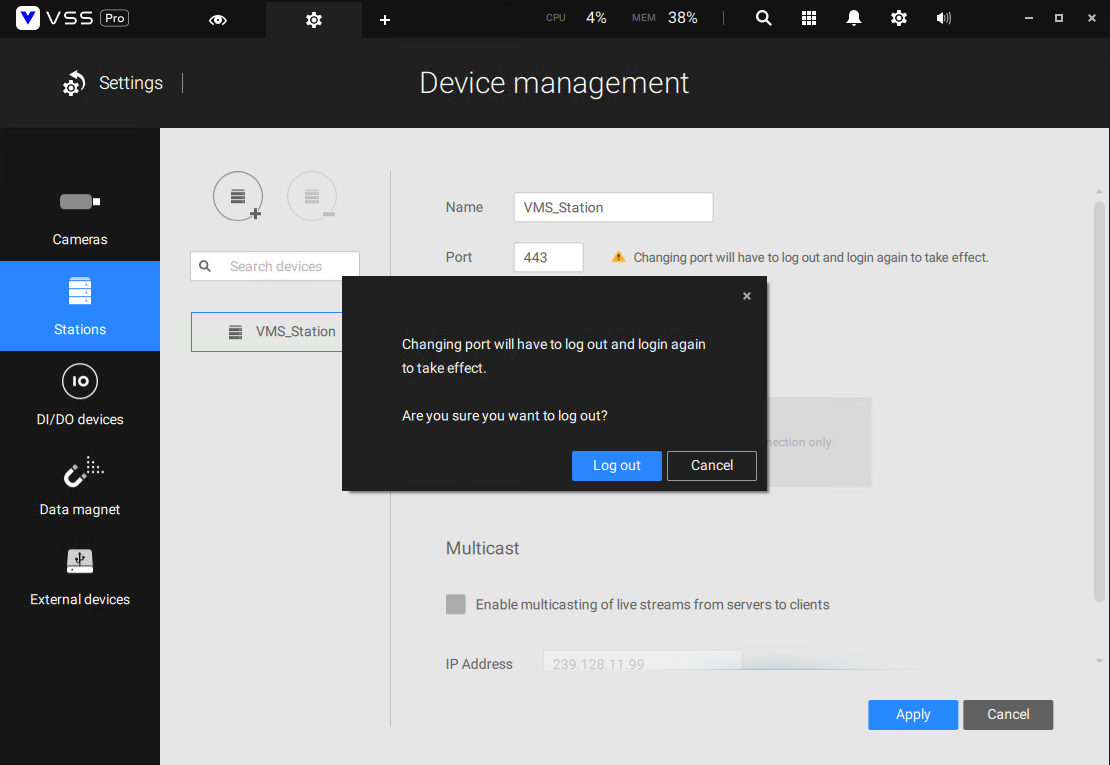Enable multicasting of live streams checkbox

pos(455,604)
